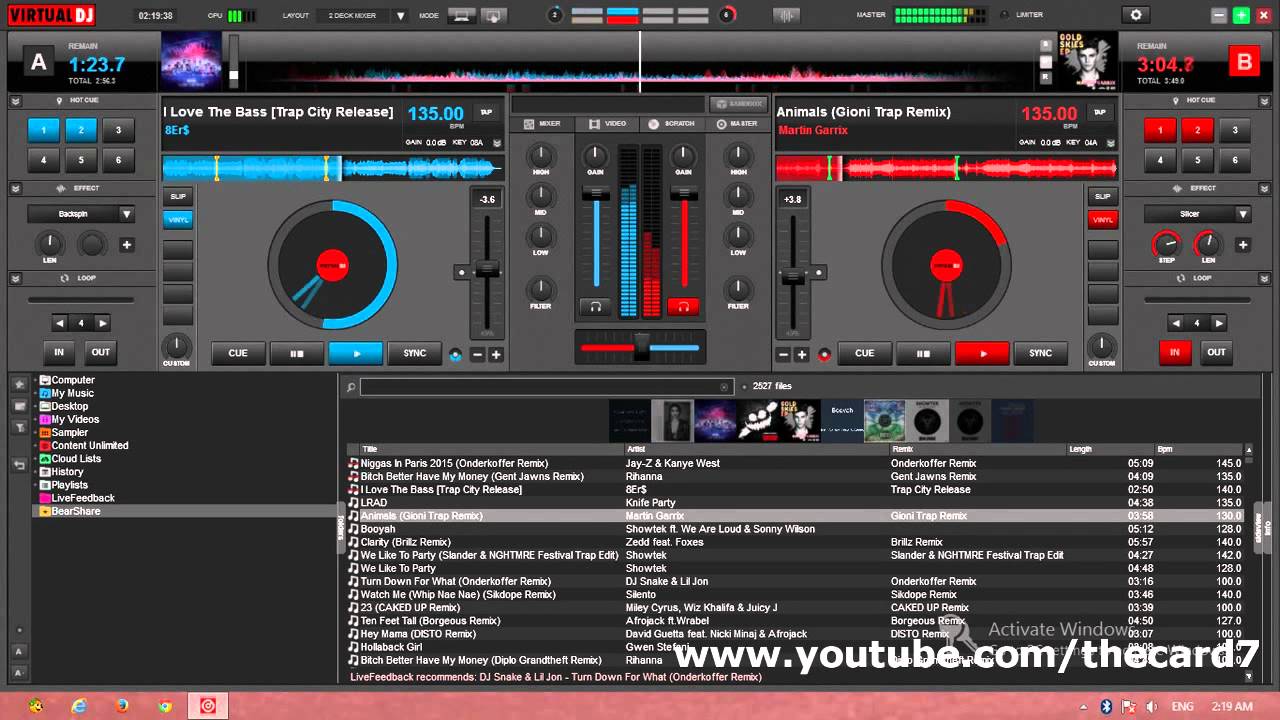Double deck A loop length right arrow
The image size is (1280, 720).
[102, 323]
